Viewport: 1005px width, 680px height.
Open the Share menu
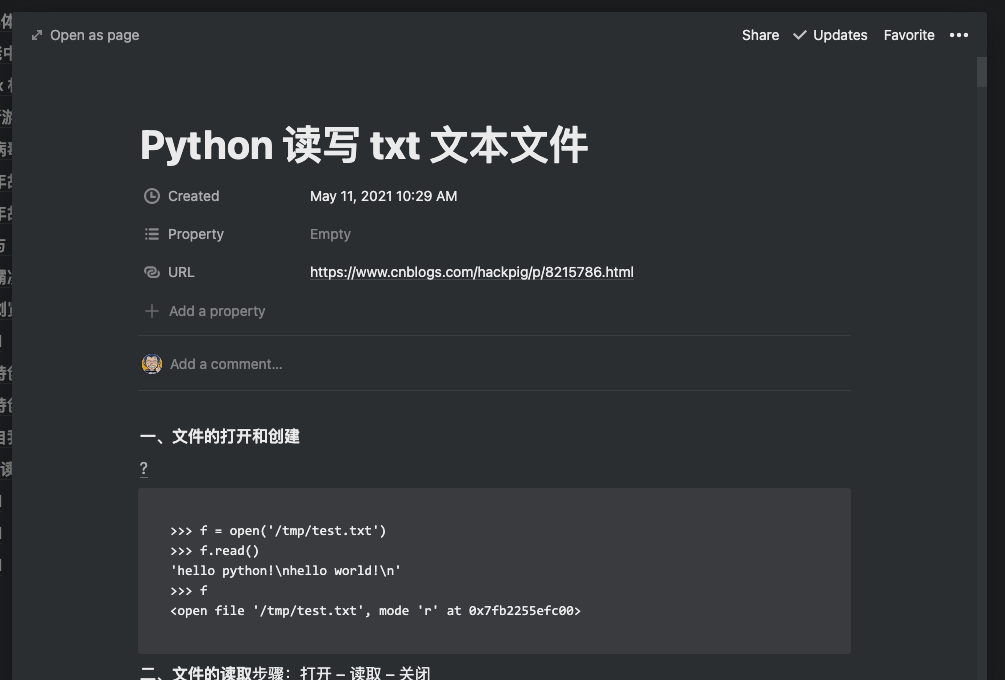(759, 35)
